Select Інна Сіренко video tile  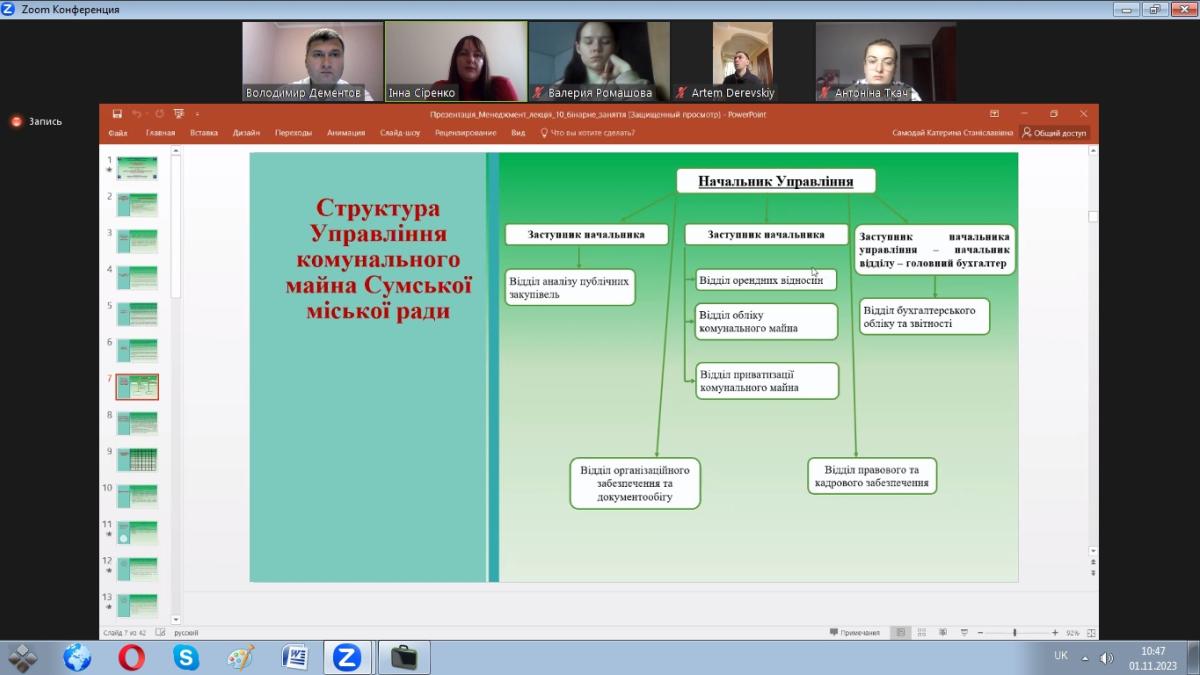456,62
